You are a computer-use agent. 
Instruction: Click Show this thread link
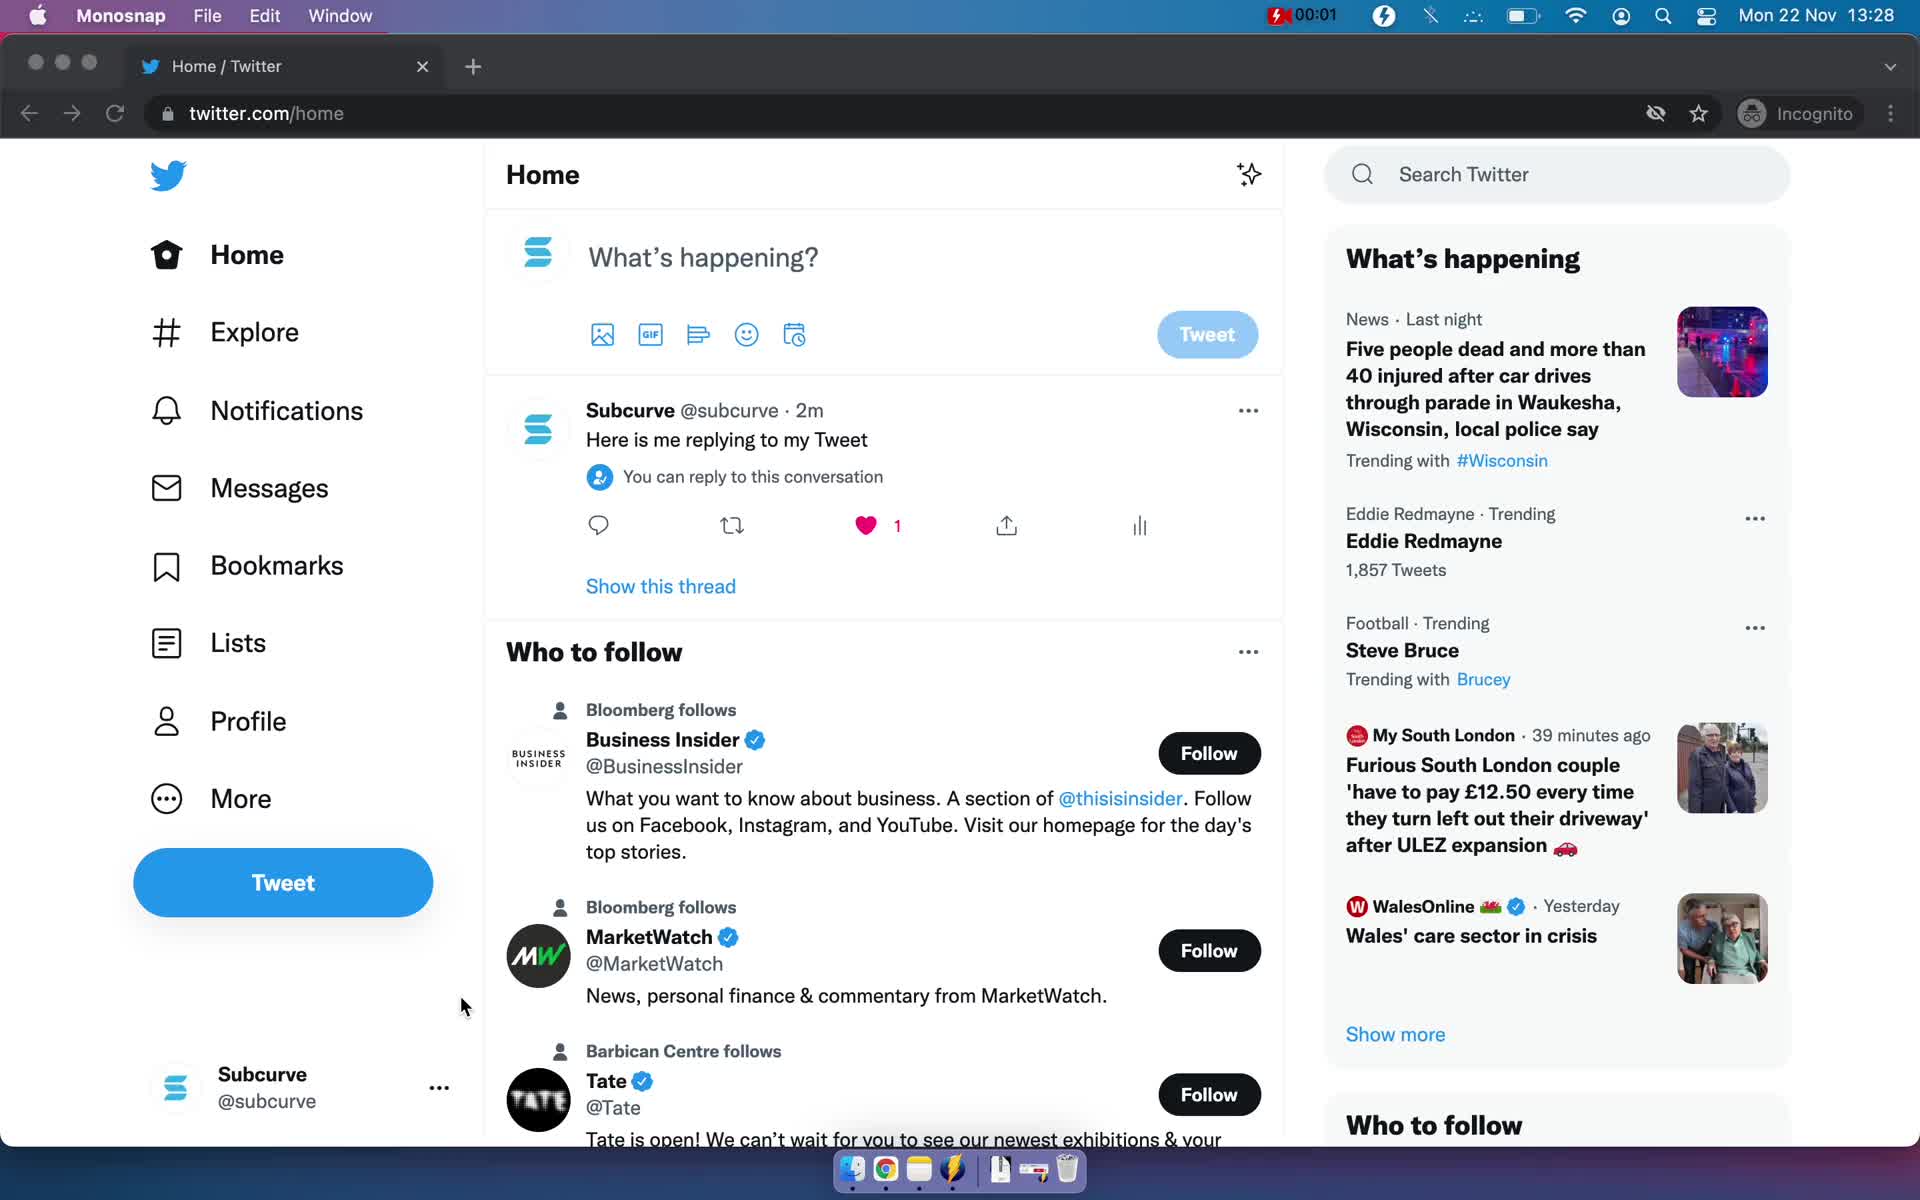click(x=660, y=587)
